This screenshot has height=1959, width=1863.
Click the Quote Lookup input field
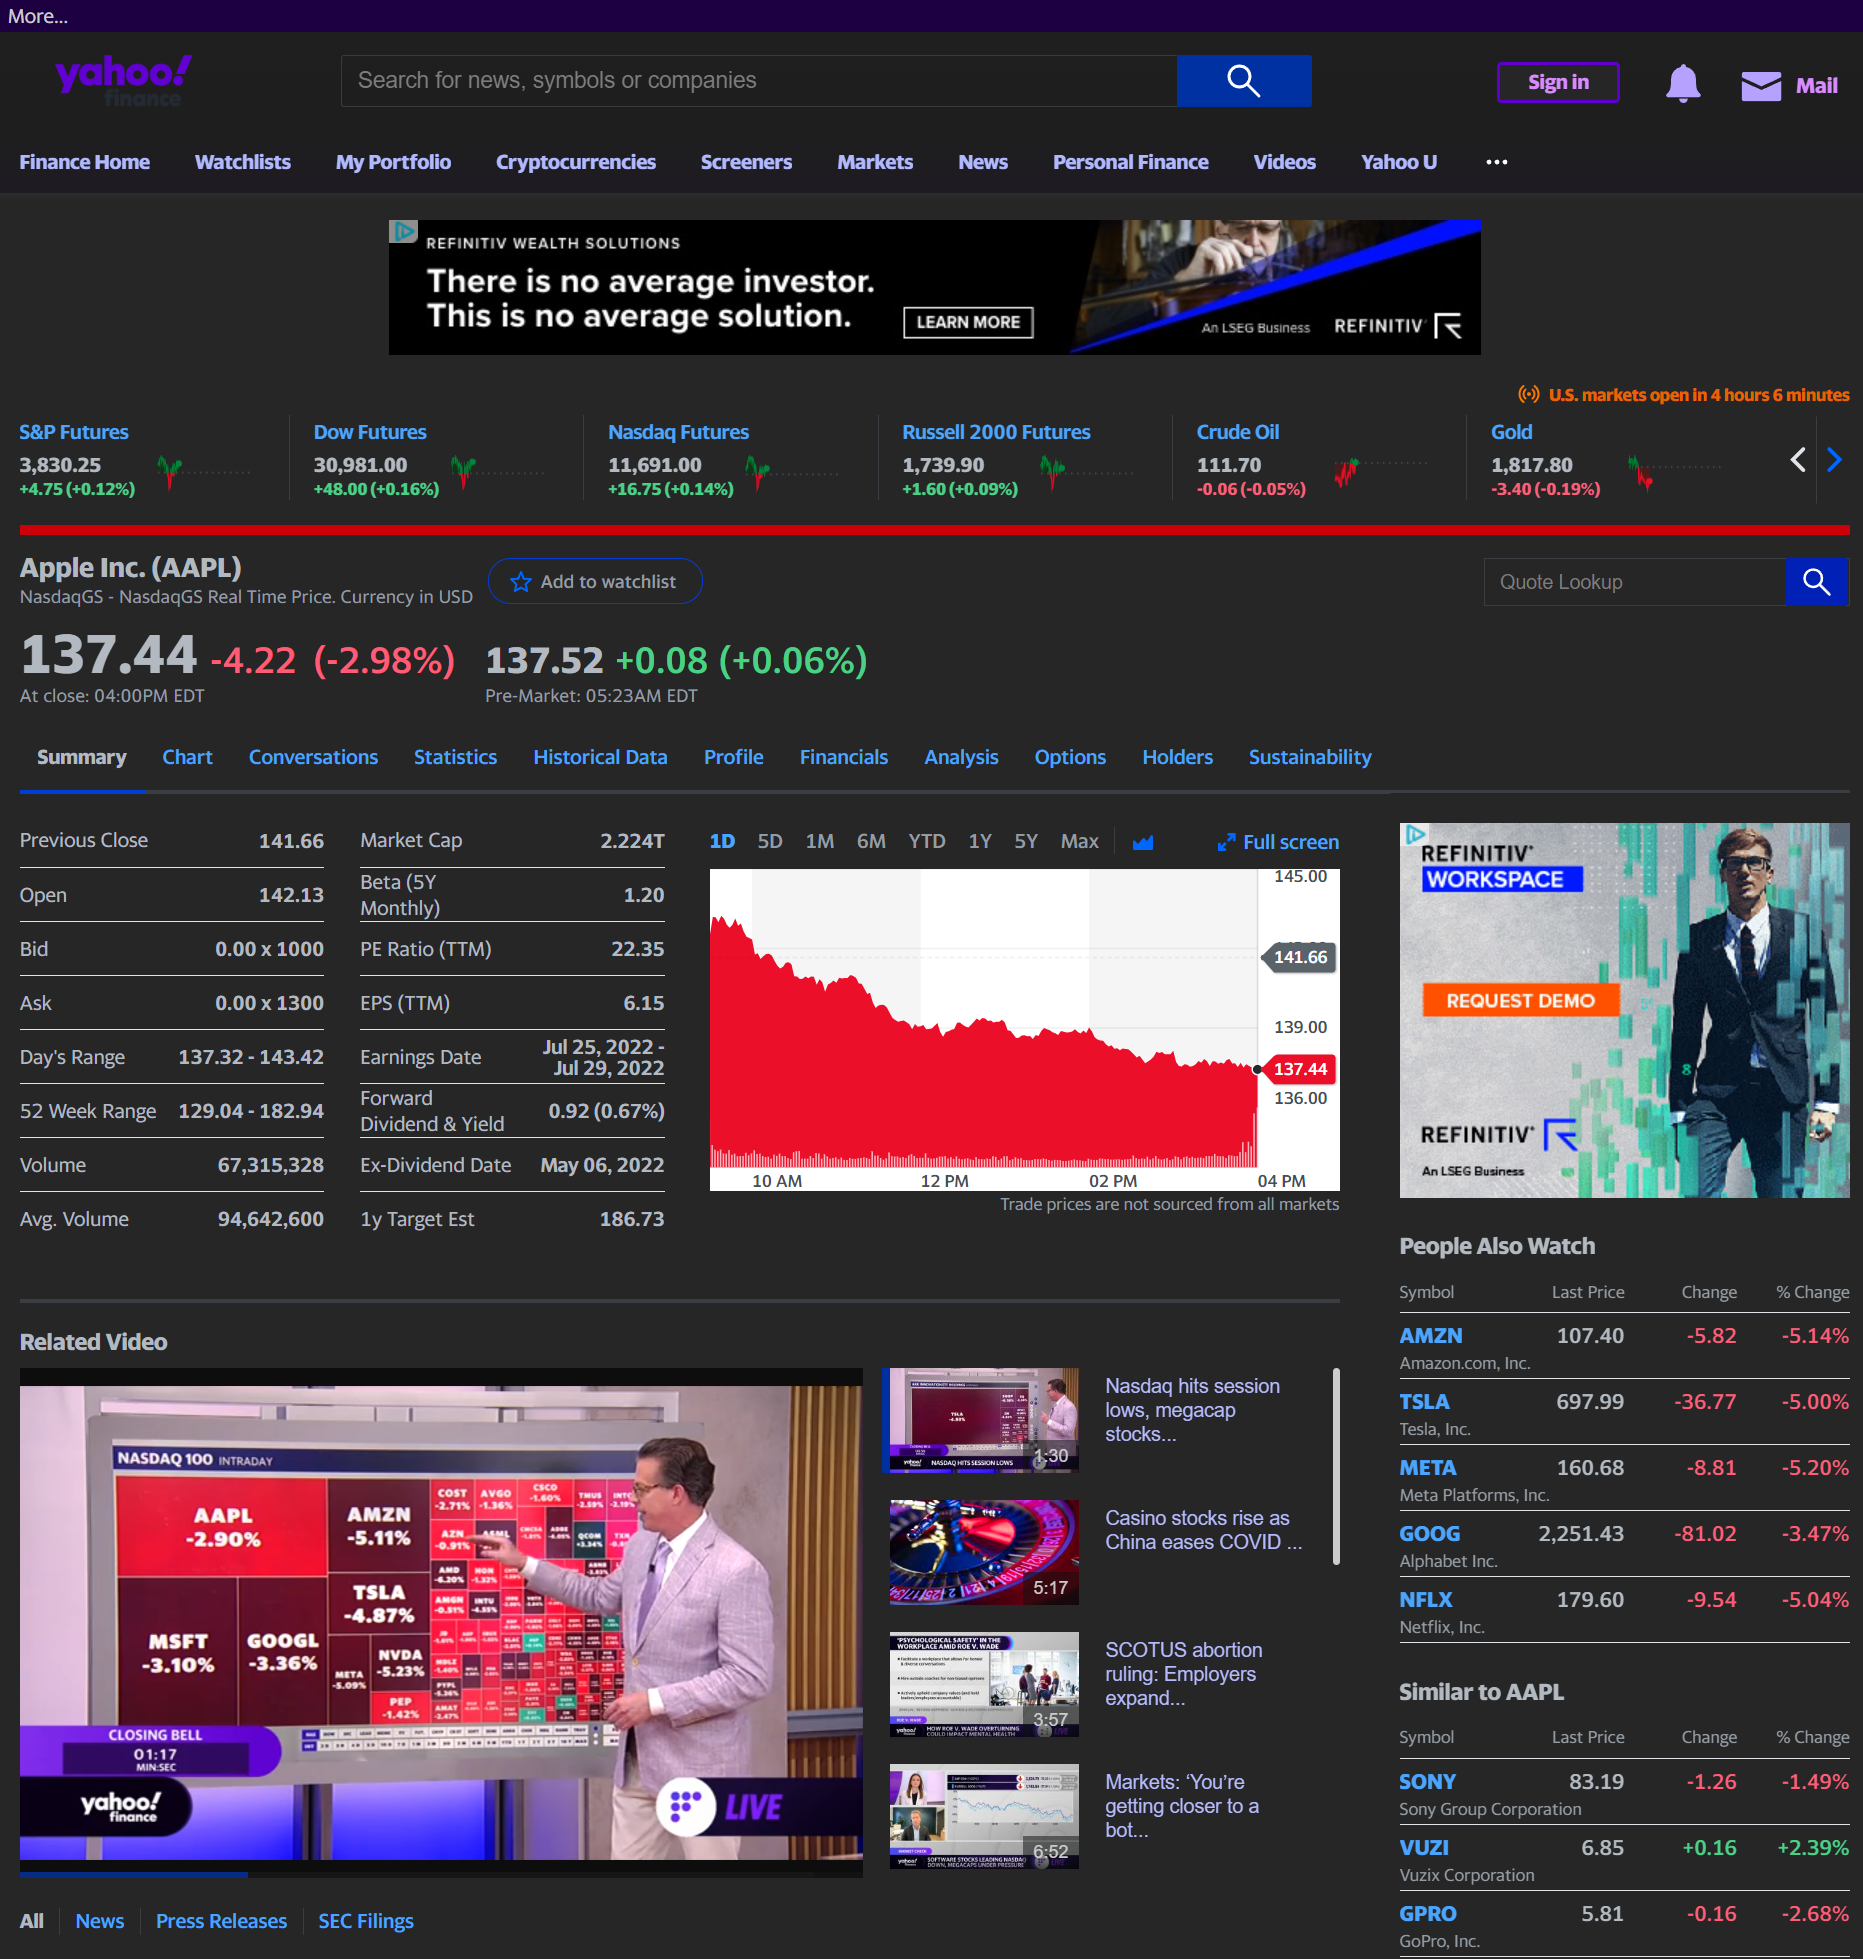pyautogui.click(x=1634, y=582)
